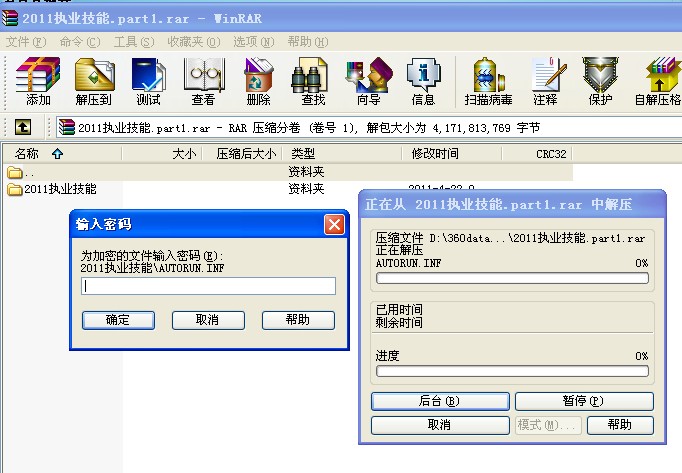
Task: Sort by Size (大小) column header
Action: click(x=162, y=154)
